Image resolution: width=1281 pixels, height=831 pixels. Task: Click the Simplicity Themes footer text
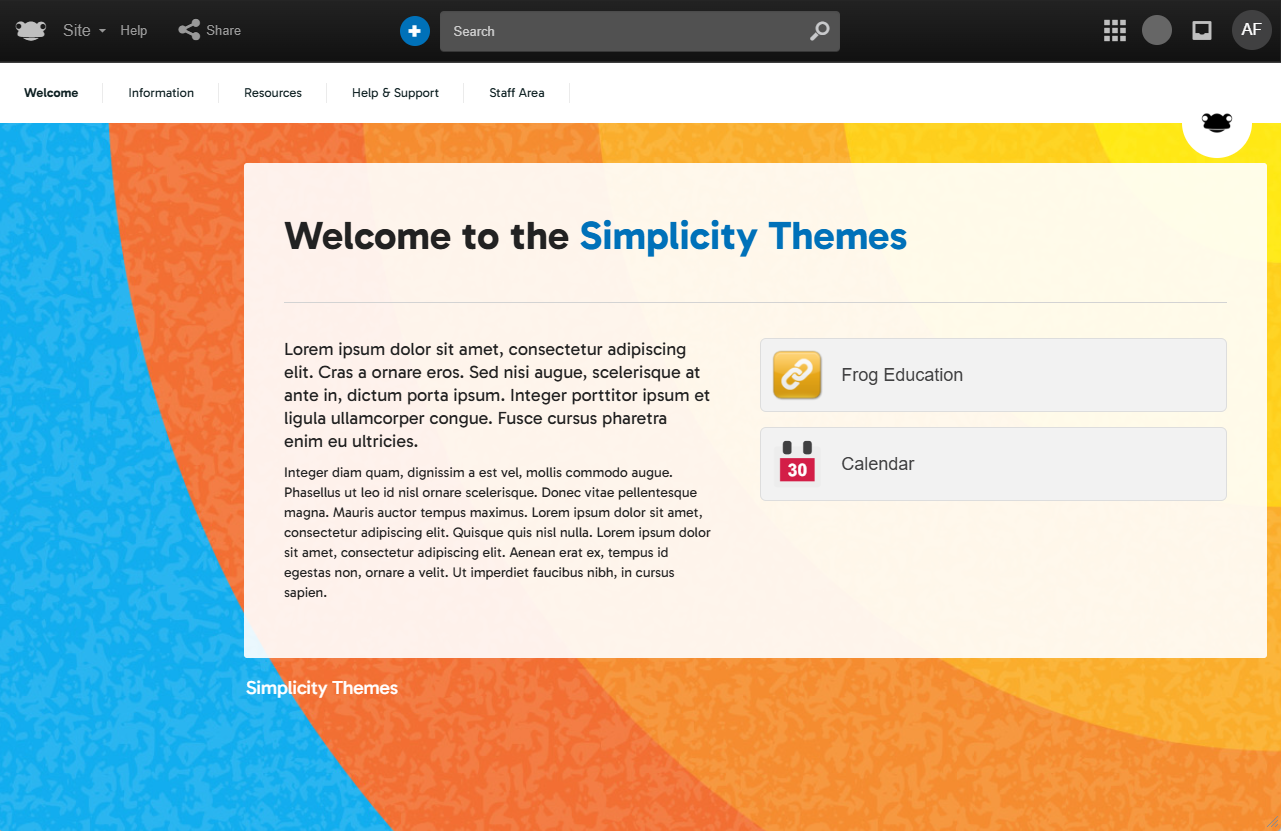pos(322,688)
